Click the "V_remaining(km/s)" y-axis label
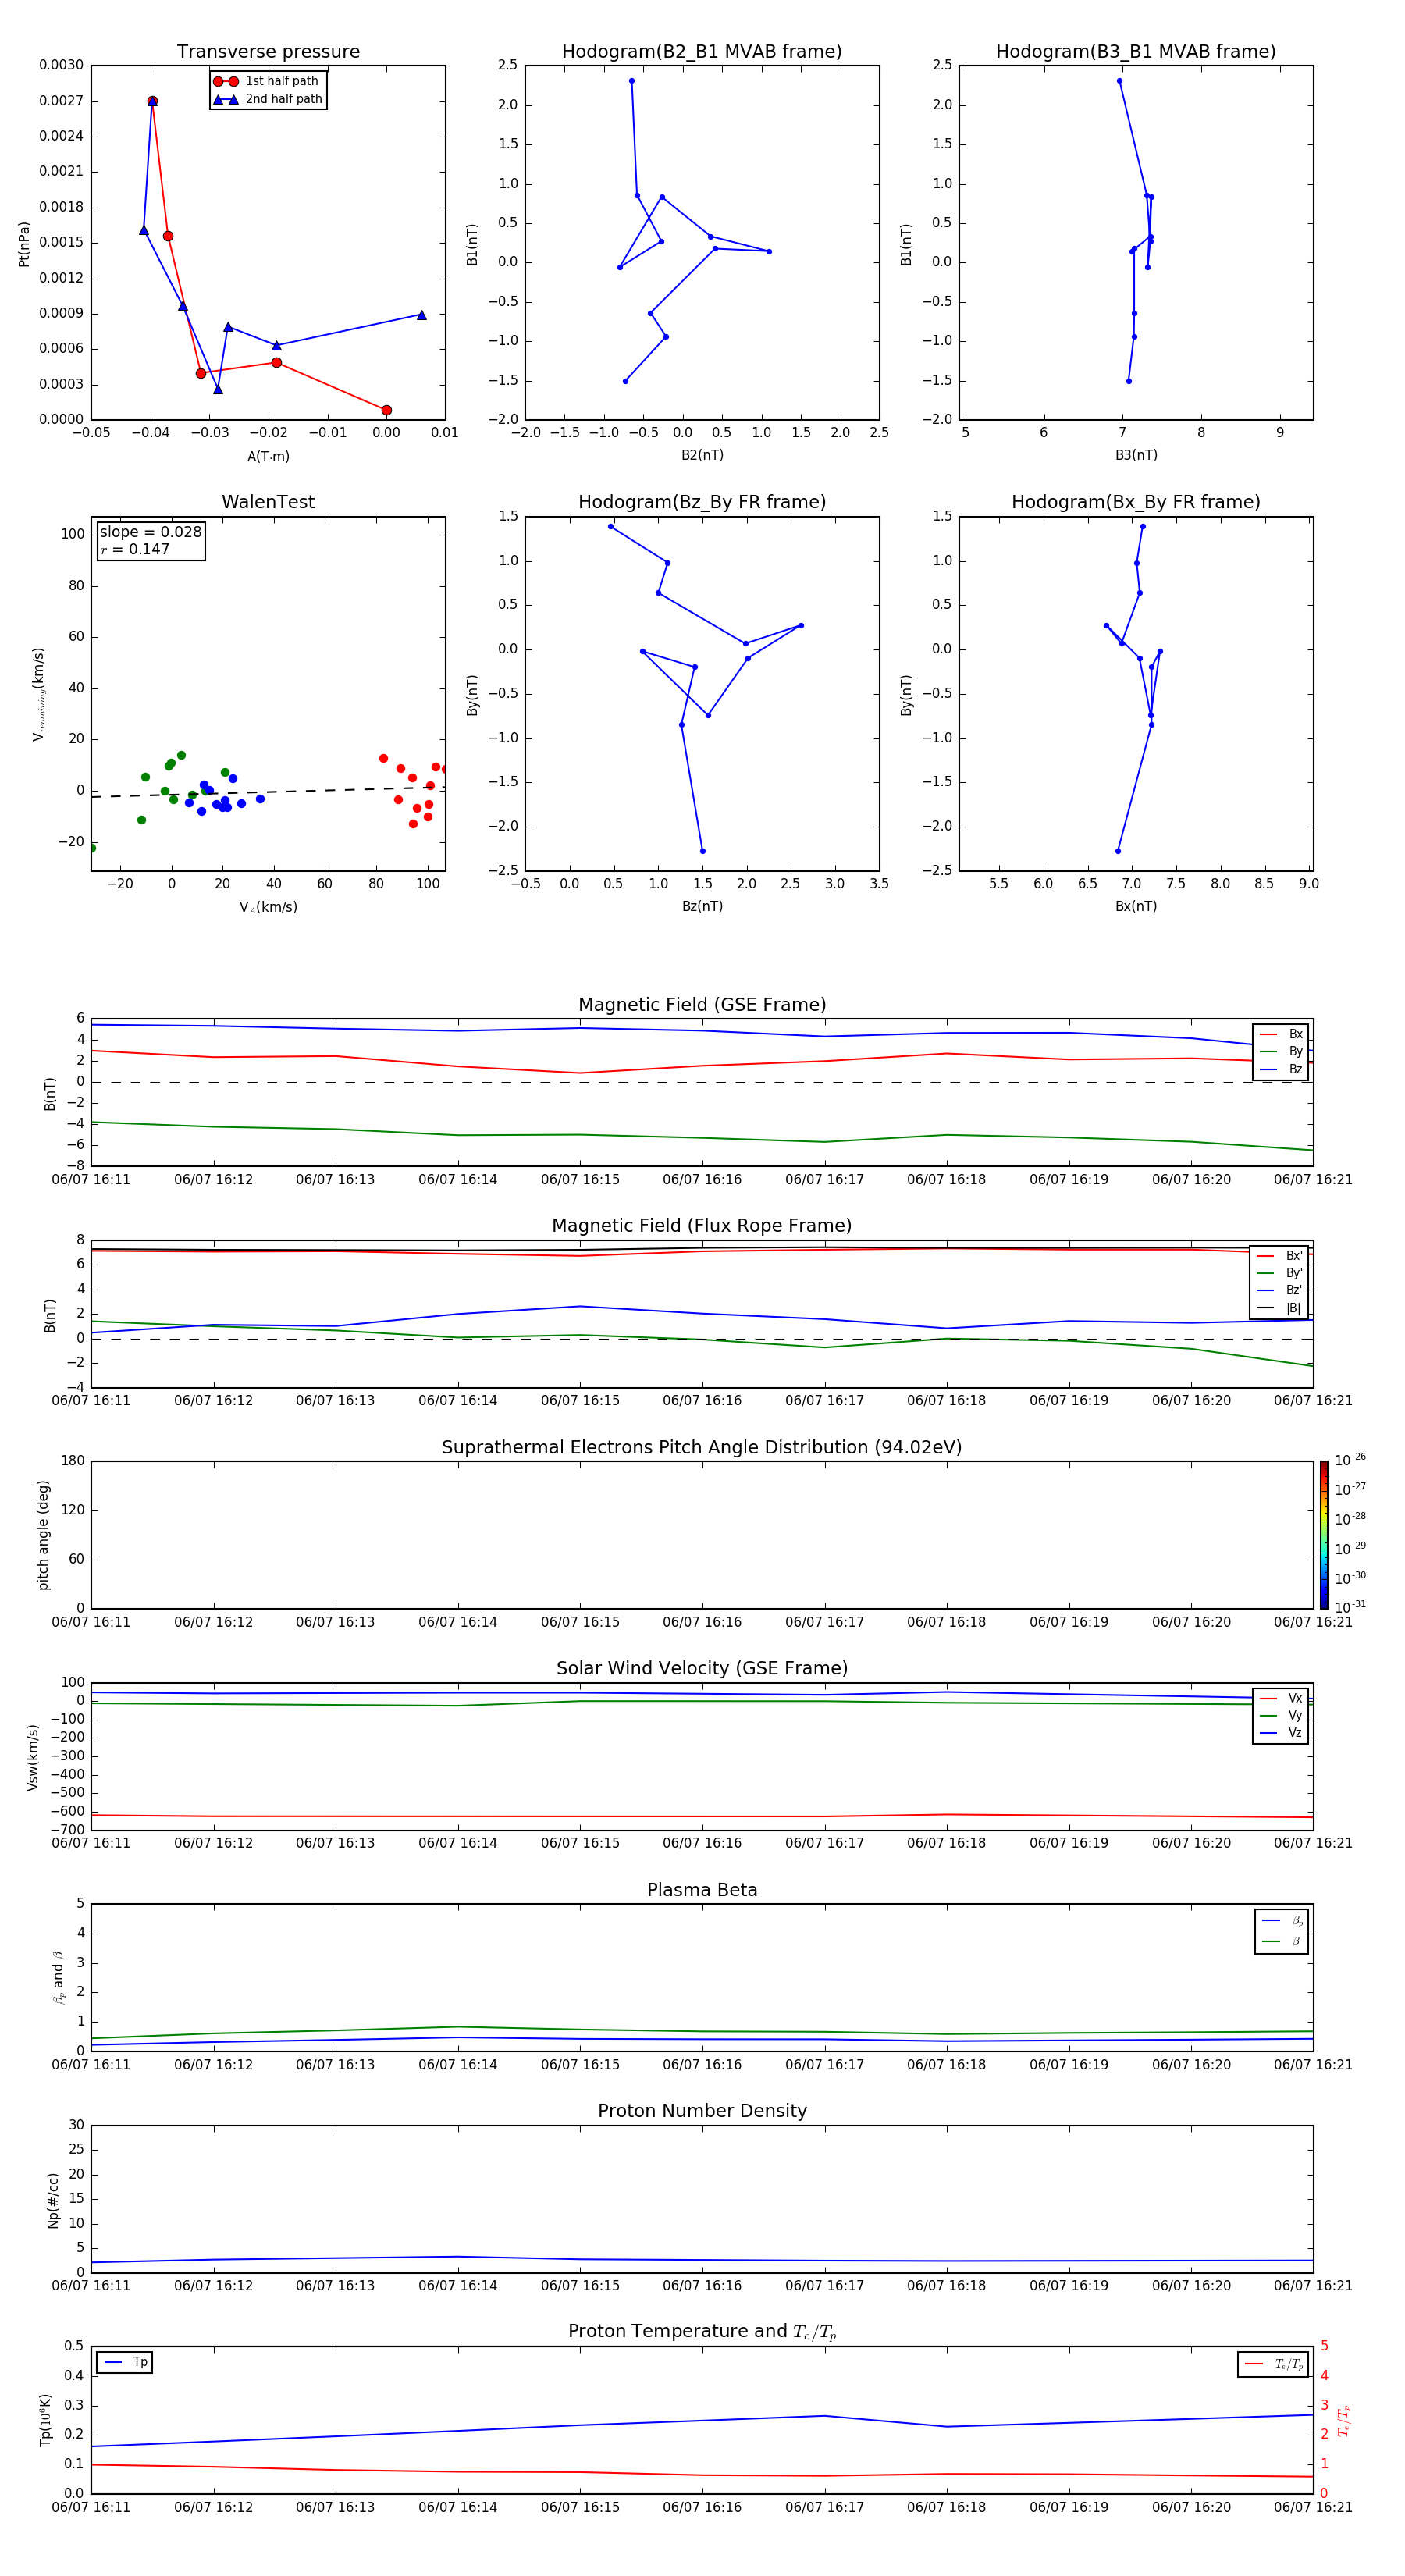This screenshot has width=1405, height=2576. pyautogui.click(x=38, y=694)
